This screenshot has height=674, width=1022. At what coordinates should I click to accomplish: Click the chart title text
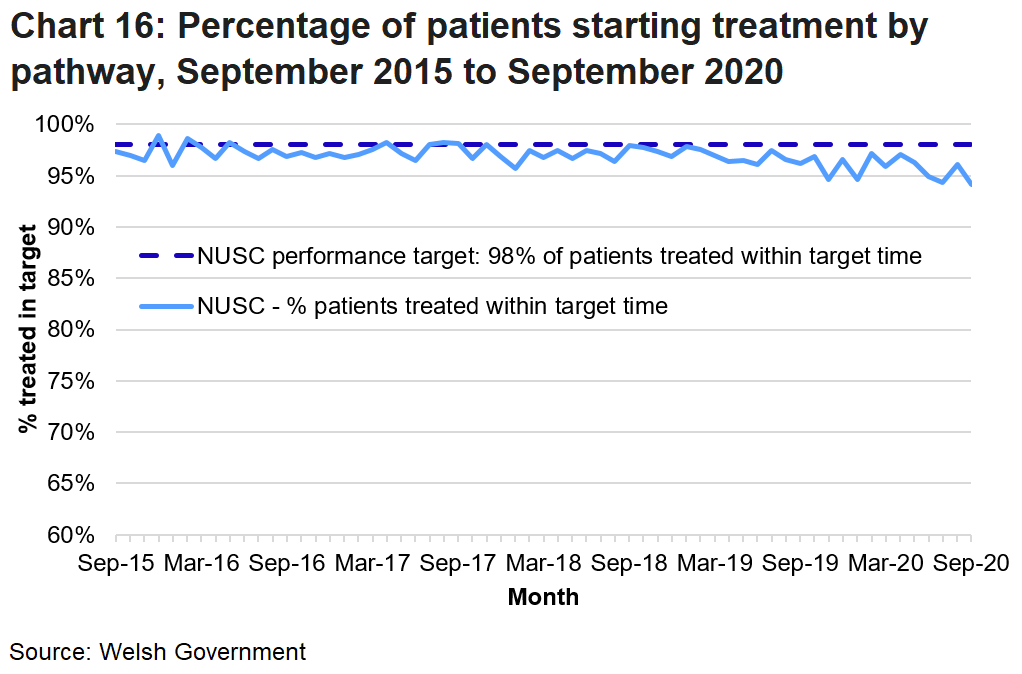(x=470, y=50)
